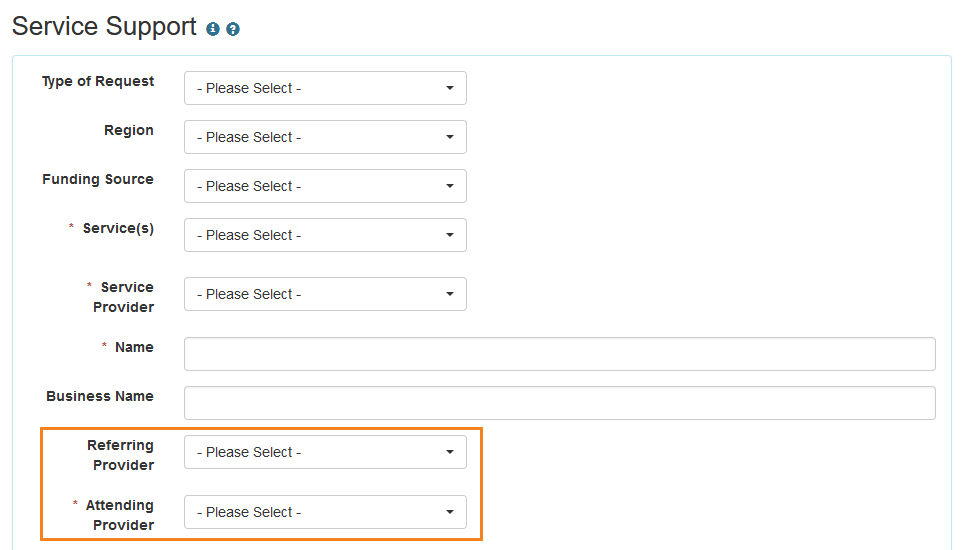The image size is (964, 550).
Task: Open the Type of Request dropdown
Action: click(325, 88)
